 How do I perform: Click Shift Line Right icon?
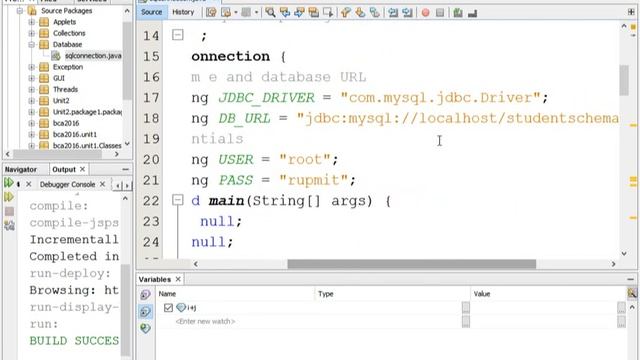tap(407, 13)
